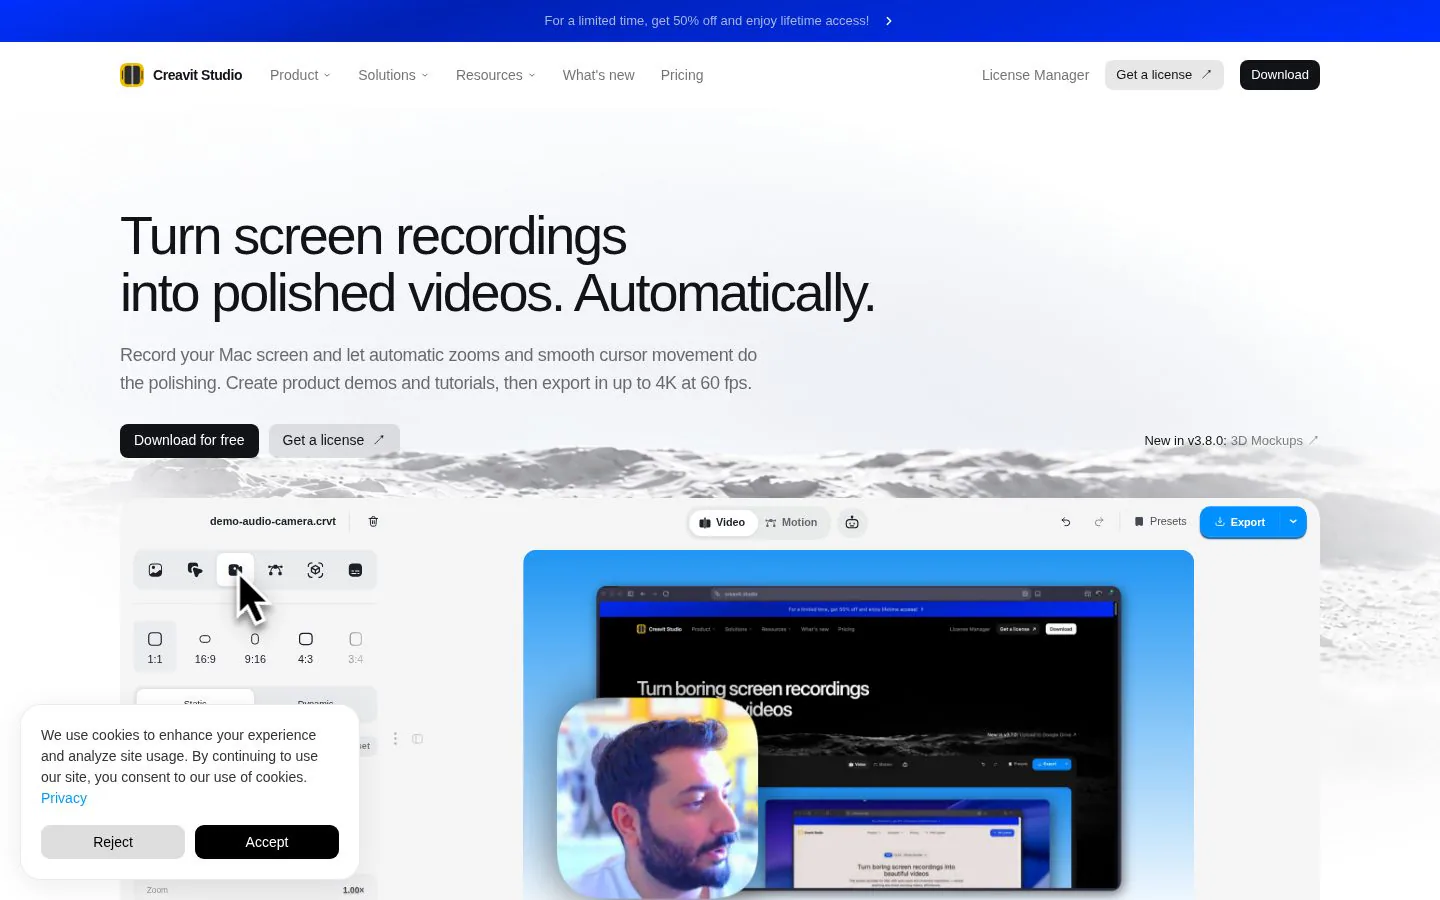The image size is (1440, 900).
Task: Click the Zoom 1.00× value
Action: tap(354, 890)
